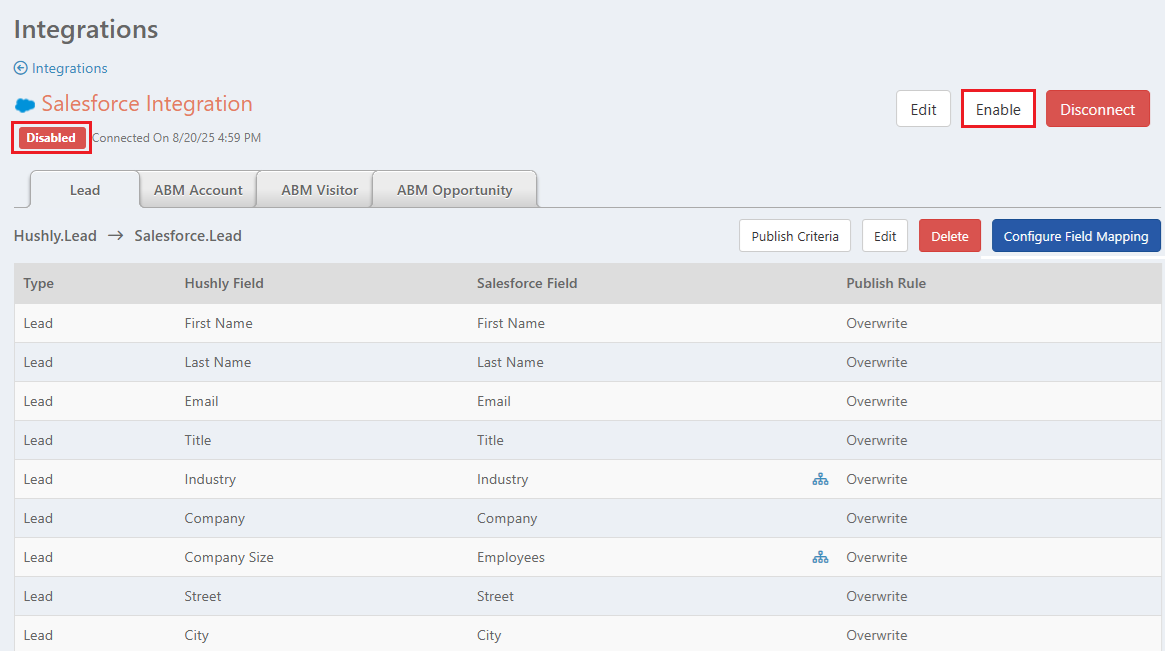This screenshot has height=651, width=1165.
Task: Delete the Lead mapping
Action: (x=950, y=236)
